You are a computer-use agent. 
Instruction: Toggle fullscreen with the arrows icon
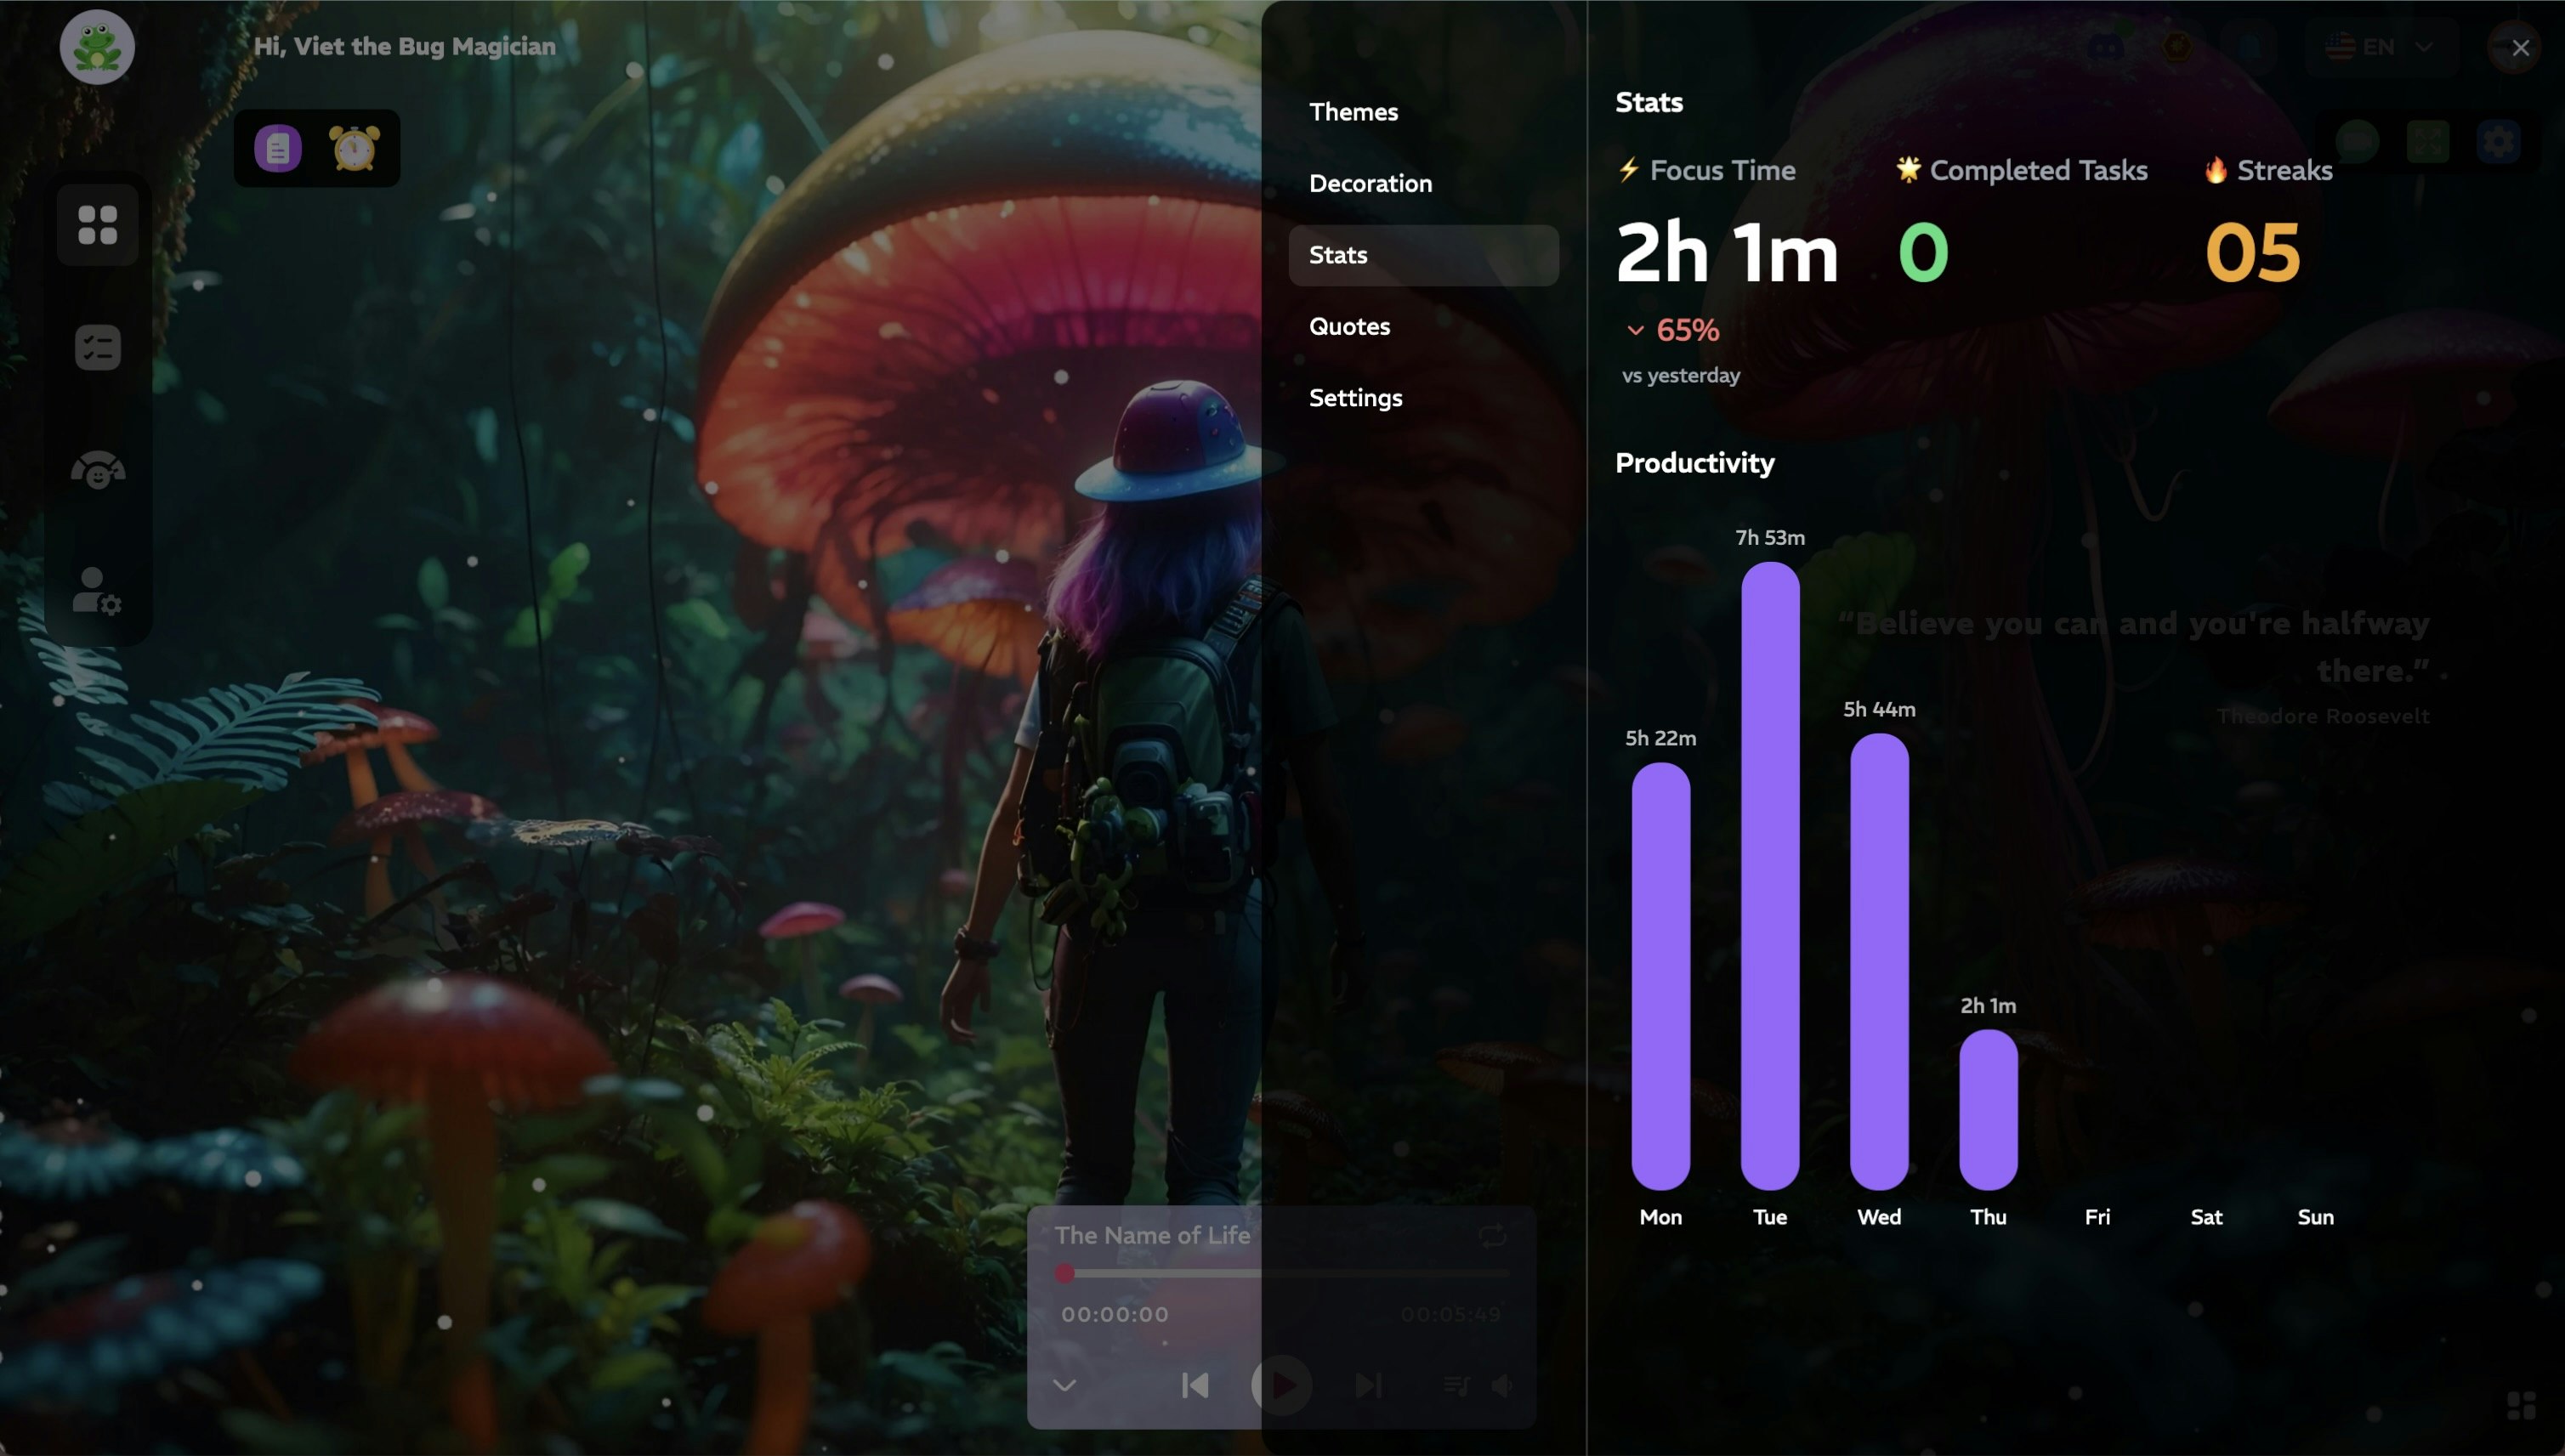pos(2428,141)
